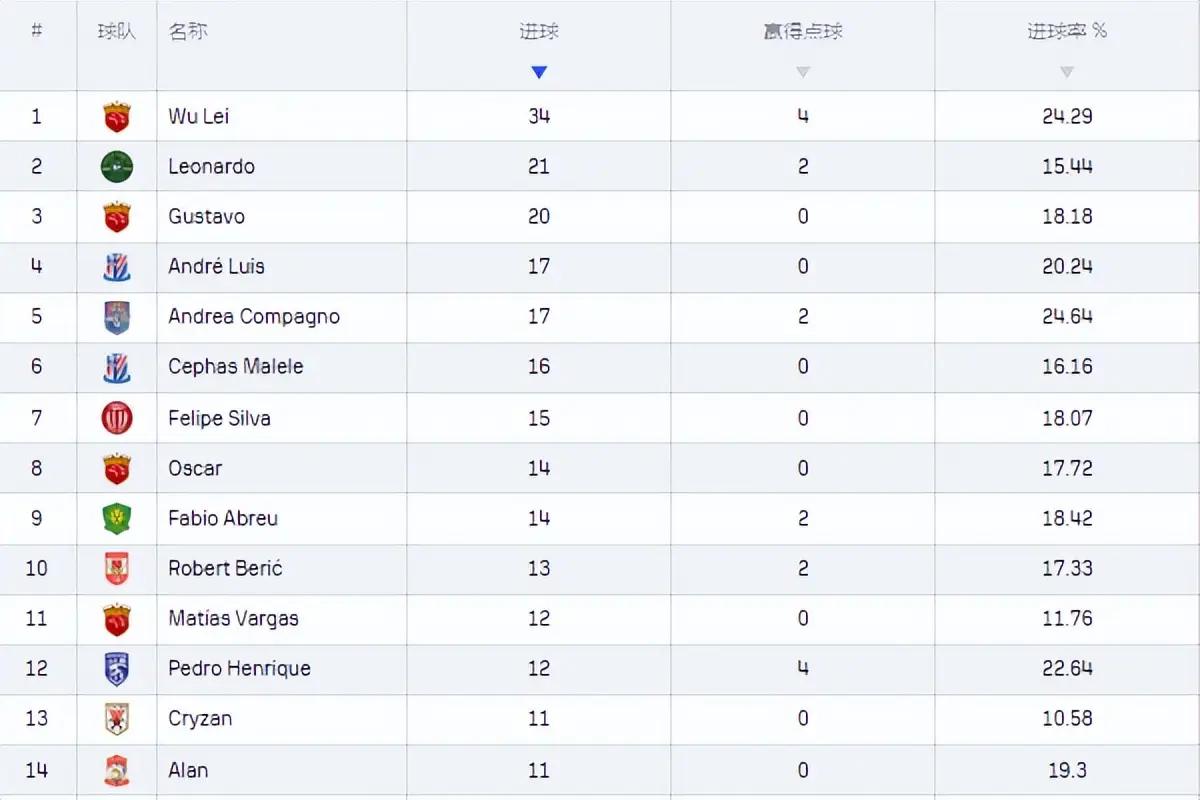This screenshot has width=1200, height=800.
Task: Click Wu Lei's team crest icon
Action: pos(117,117)
